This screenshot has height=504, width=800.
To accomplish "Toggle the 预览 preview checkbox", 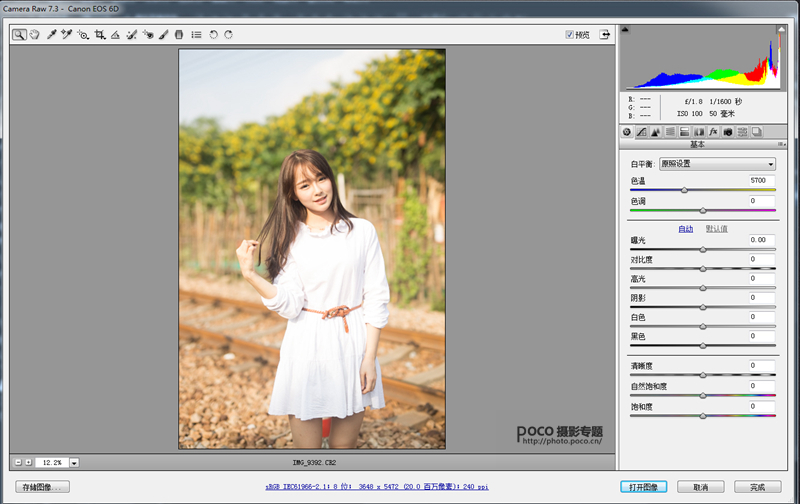I will coord(569,35).
